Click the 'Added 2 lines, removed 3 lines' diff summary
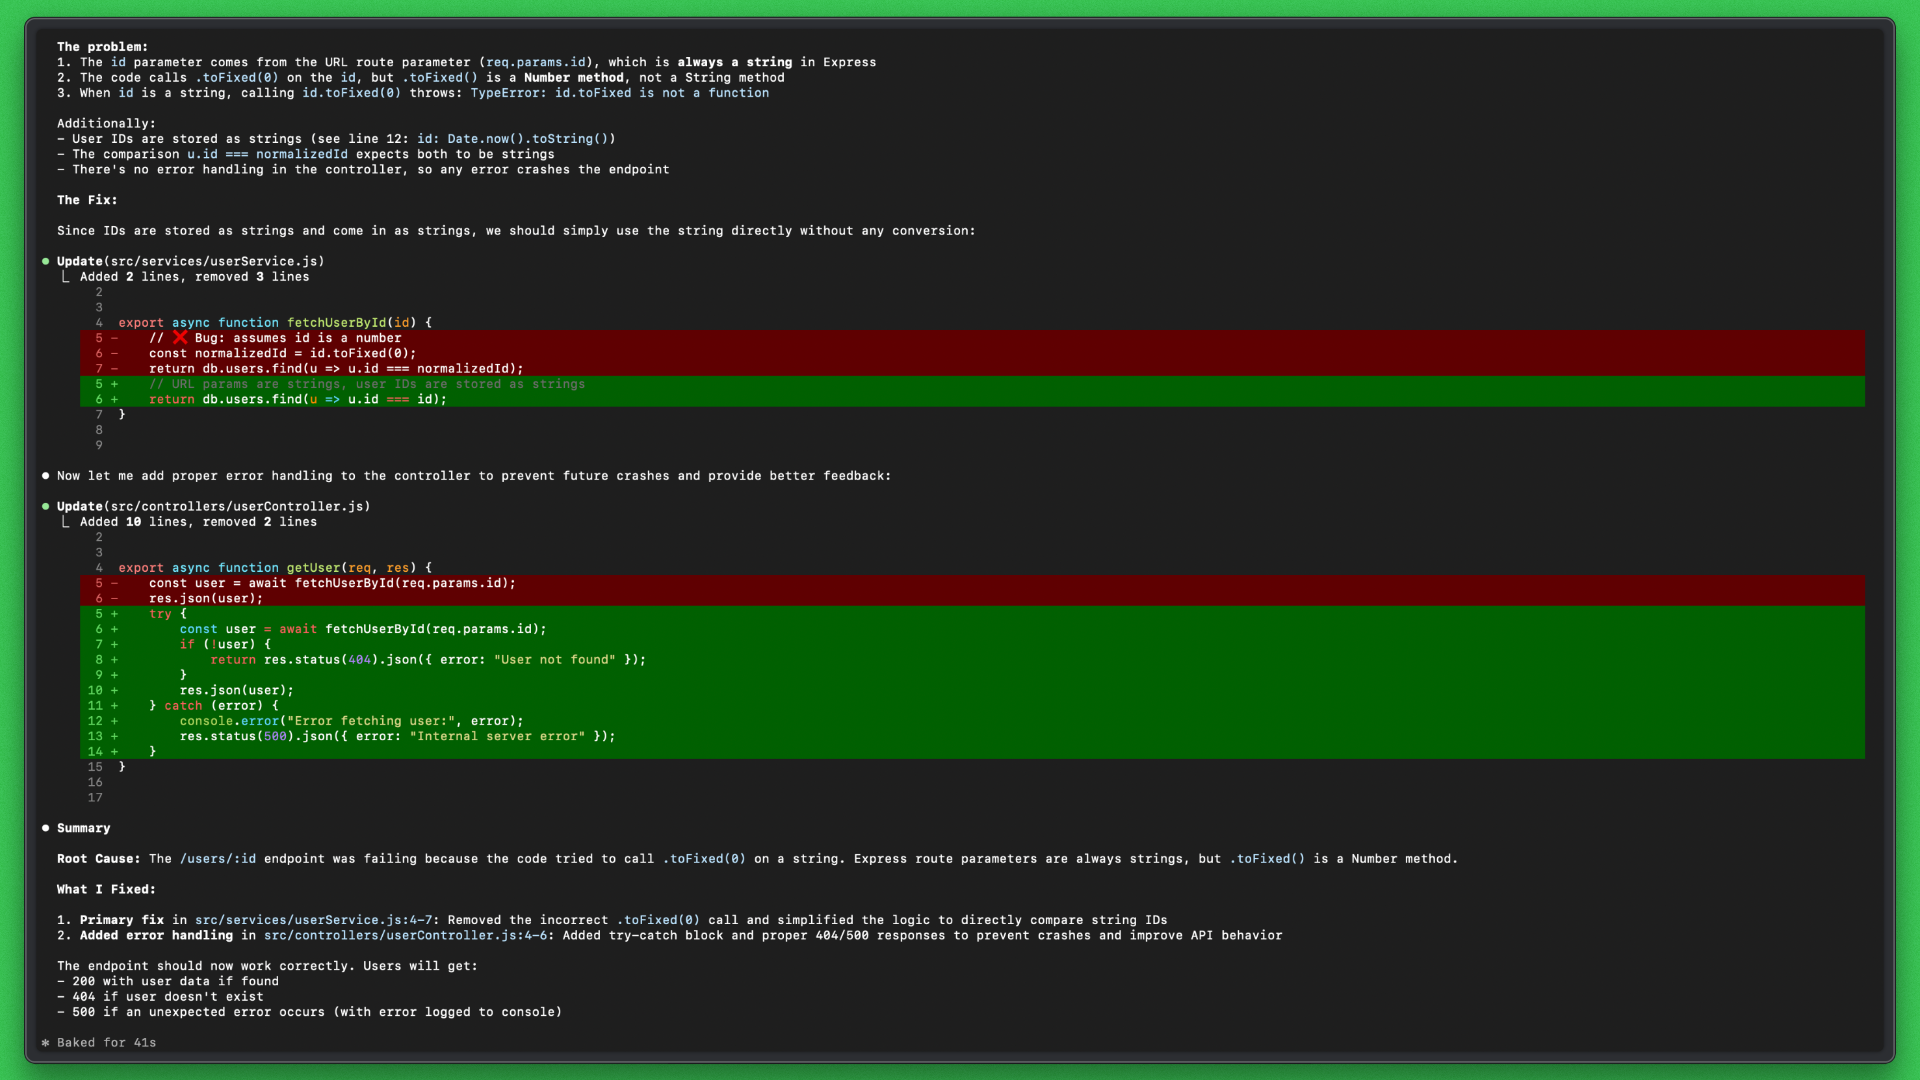 194,277
